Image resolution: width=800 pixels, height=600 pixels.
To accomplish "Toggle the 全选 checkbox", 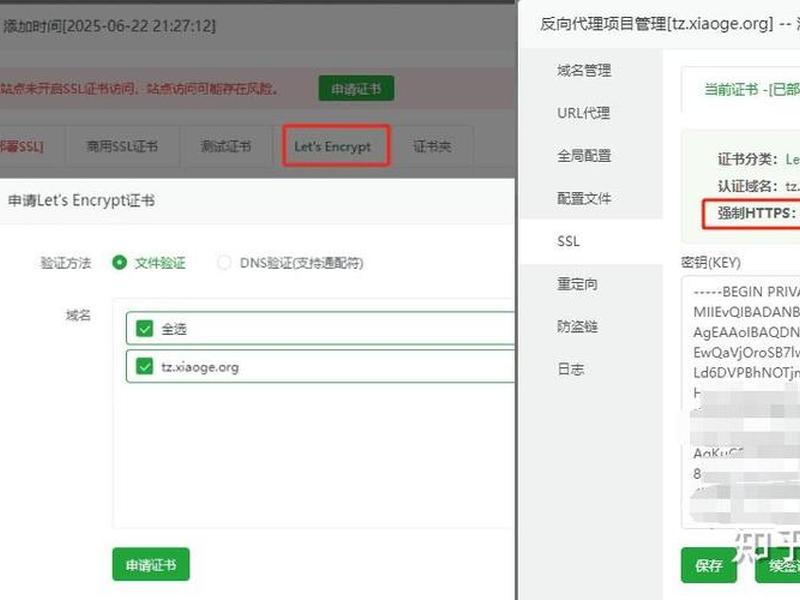I will [144, 329].
